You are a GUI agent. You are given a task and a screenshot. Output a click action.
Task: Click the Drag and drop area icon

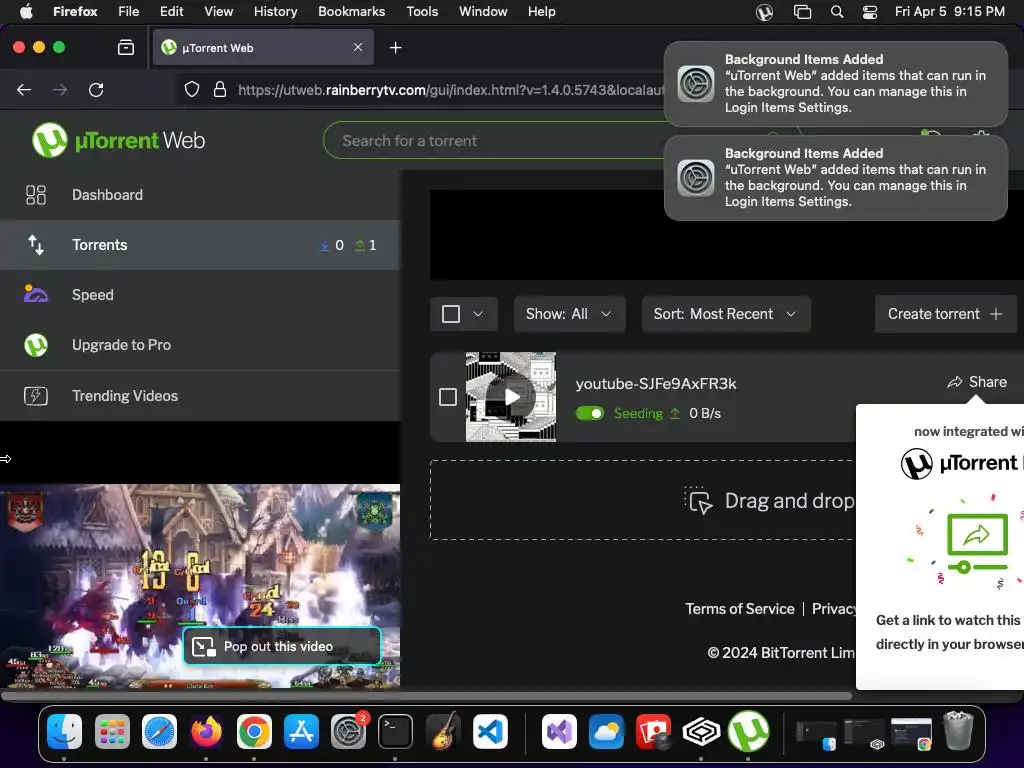(x=698, y=500)
